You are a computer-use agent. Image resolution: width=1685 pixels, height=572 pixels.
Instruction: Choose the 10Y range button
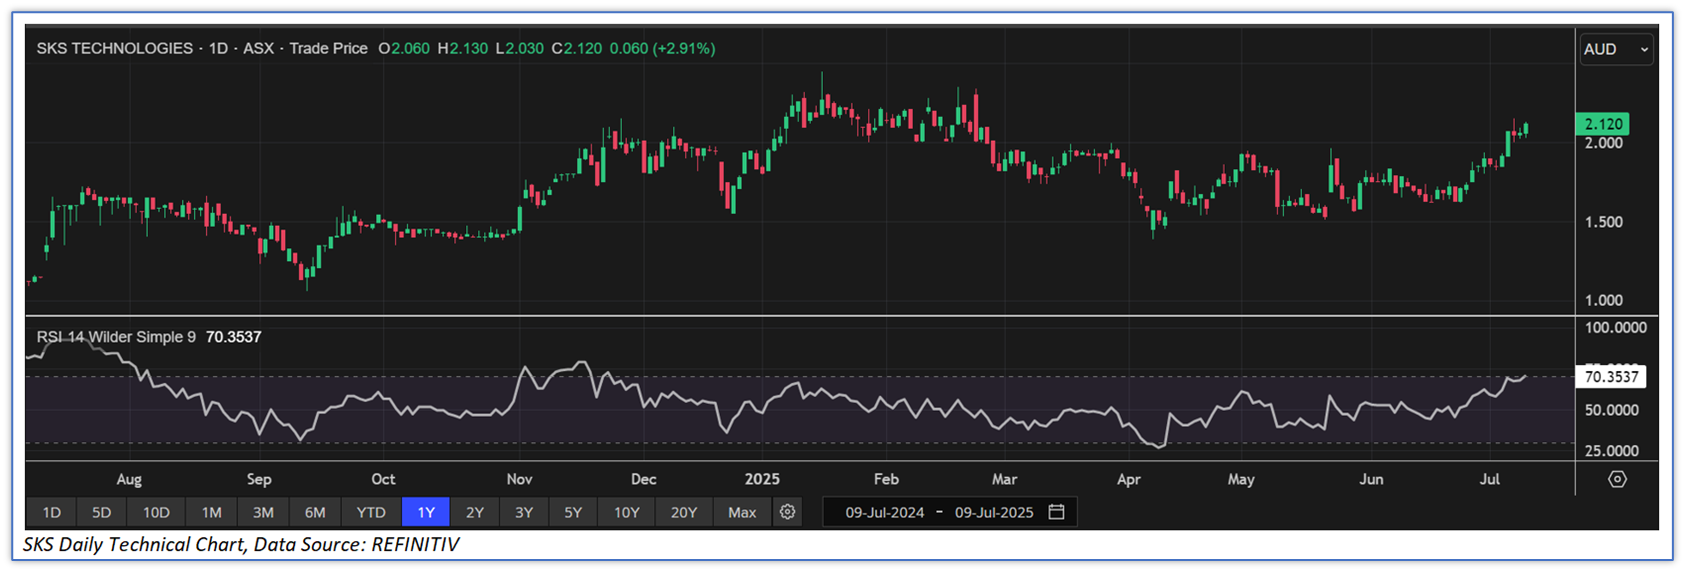tap(627, 512)
